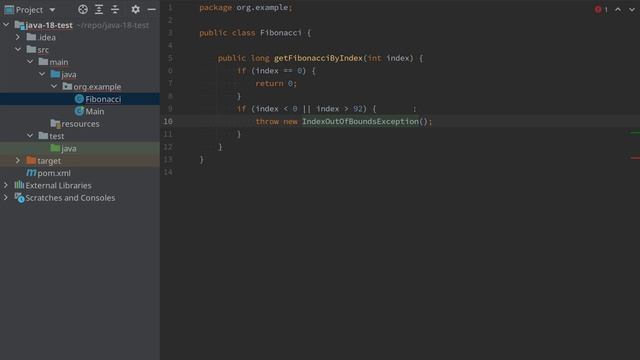640x360 pixels.
Task: Click the Expand All icon in Project panel
Action: (99, 9)
